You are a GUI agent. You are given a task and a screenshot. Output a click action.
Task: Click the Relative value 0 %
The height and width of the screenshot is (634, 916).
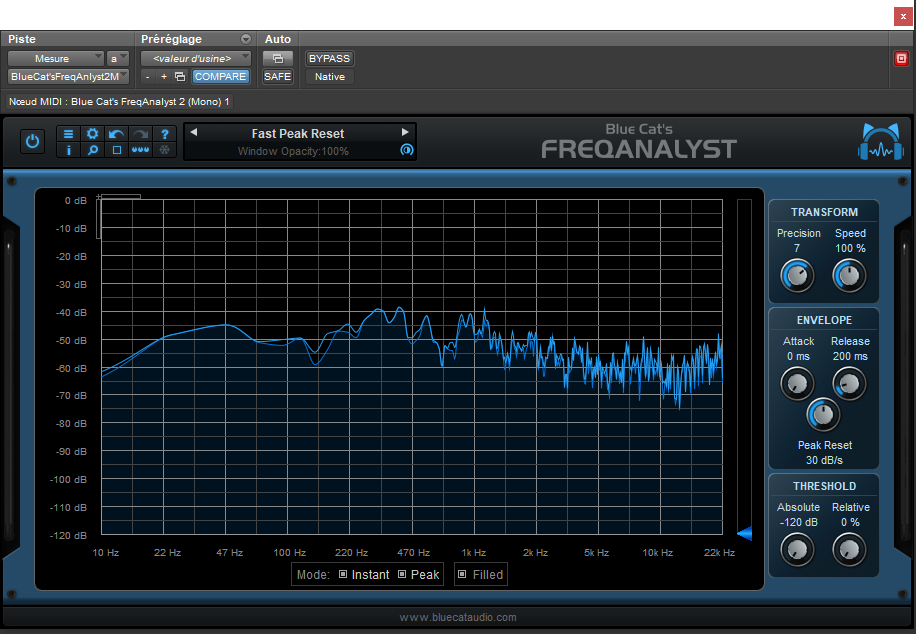click(850, 522)
